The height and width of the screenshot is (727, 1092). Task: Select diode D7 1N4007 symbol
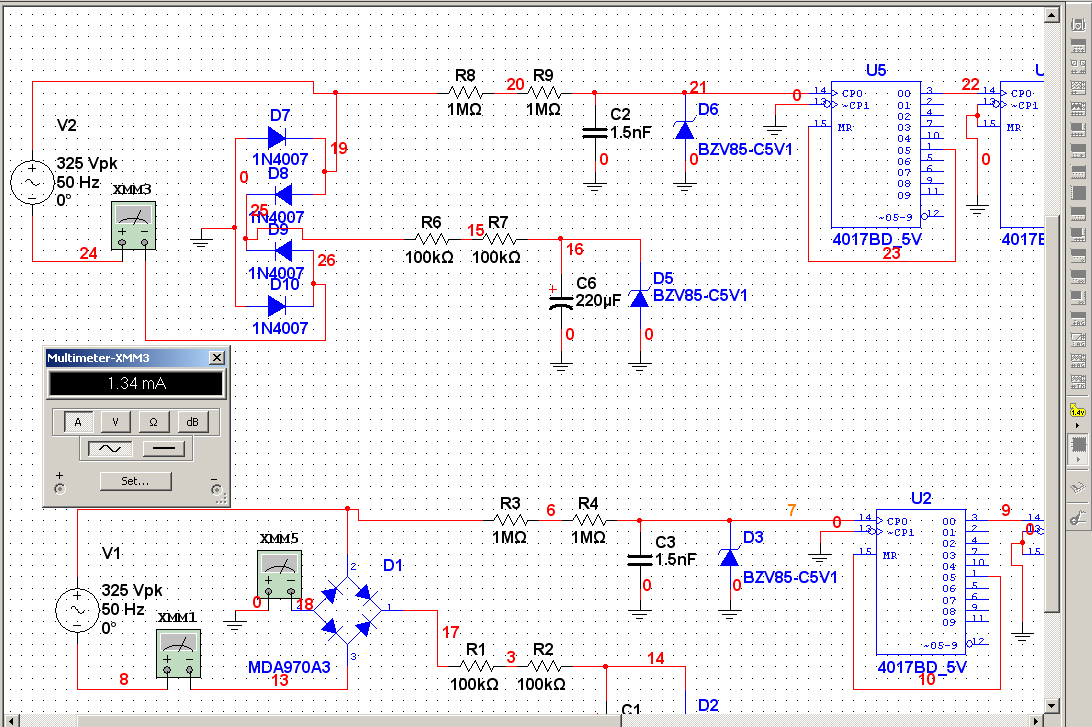[278, 137]
